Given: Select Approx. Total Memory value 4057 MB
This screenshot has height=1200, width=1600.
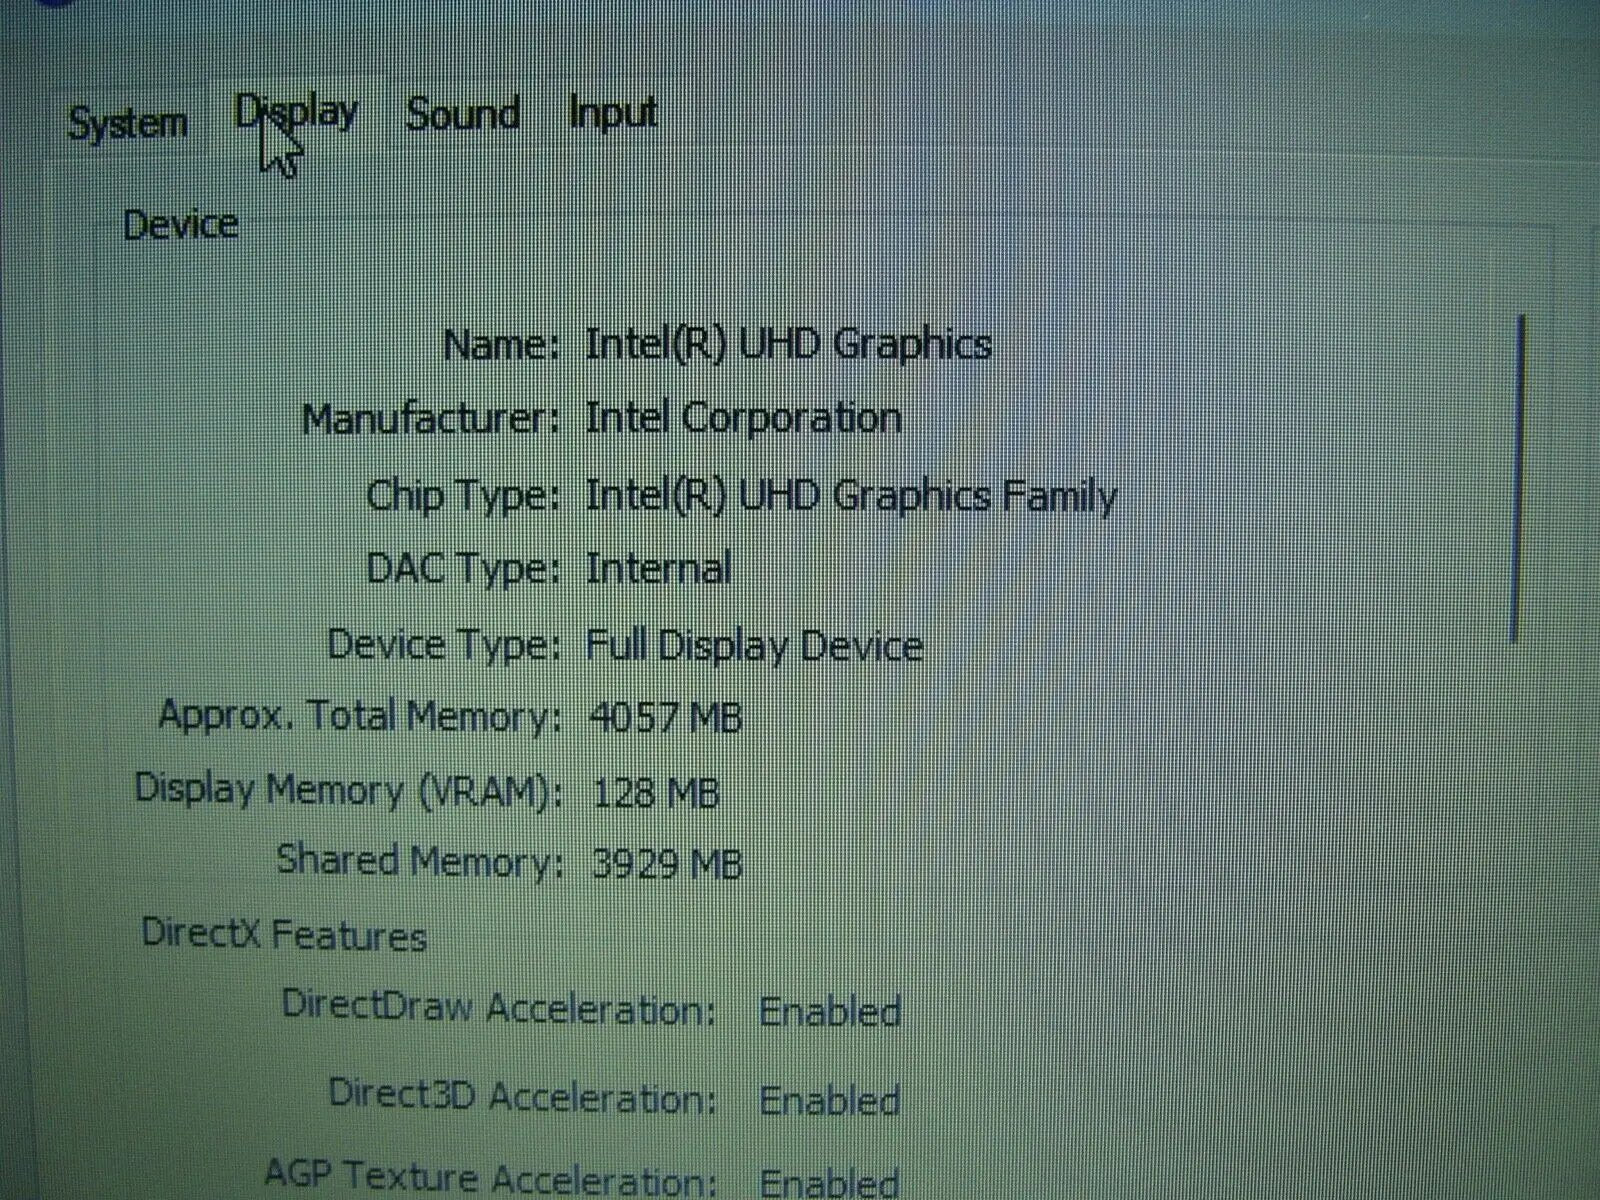Looking at the screenshot, I should (x=665, y=718).
